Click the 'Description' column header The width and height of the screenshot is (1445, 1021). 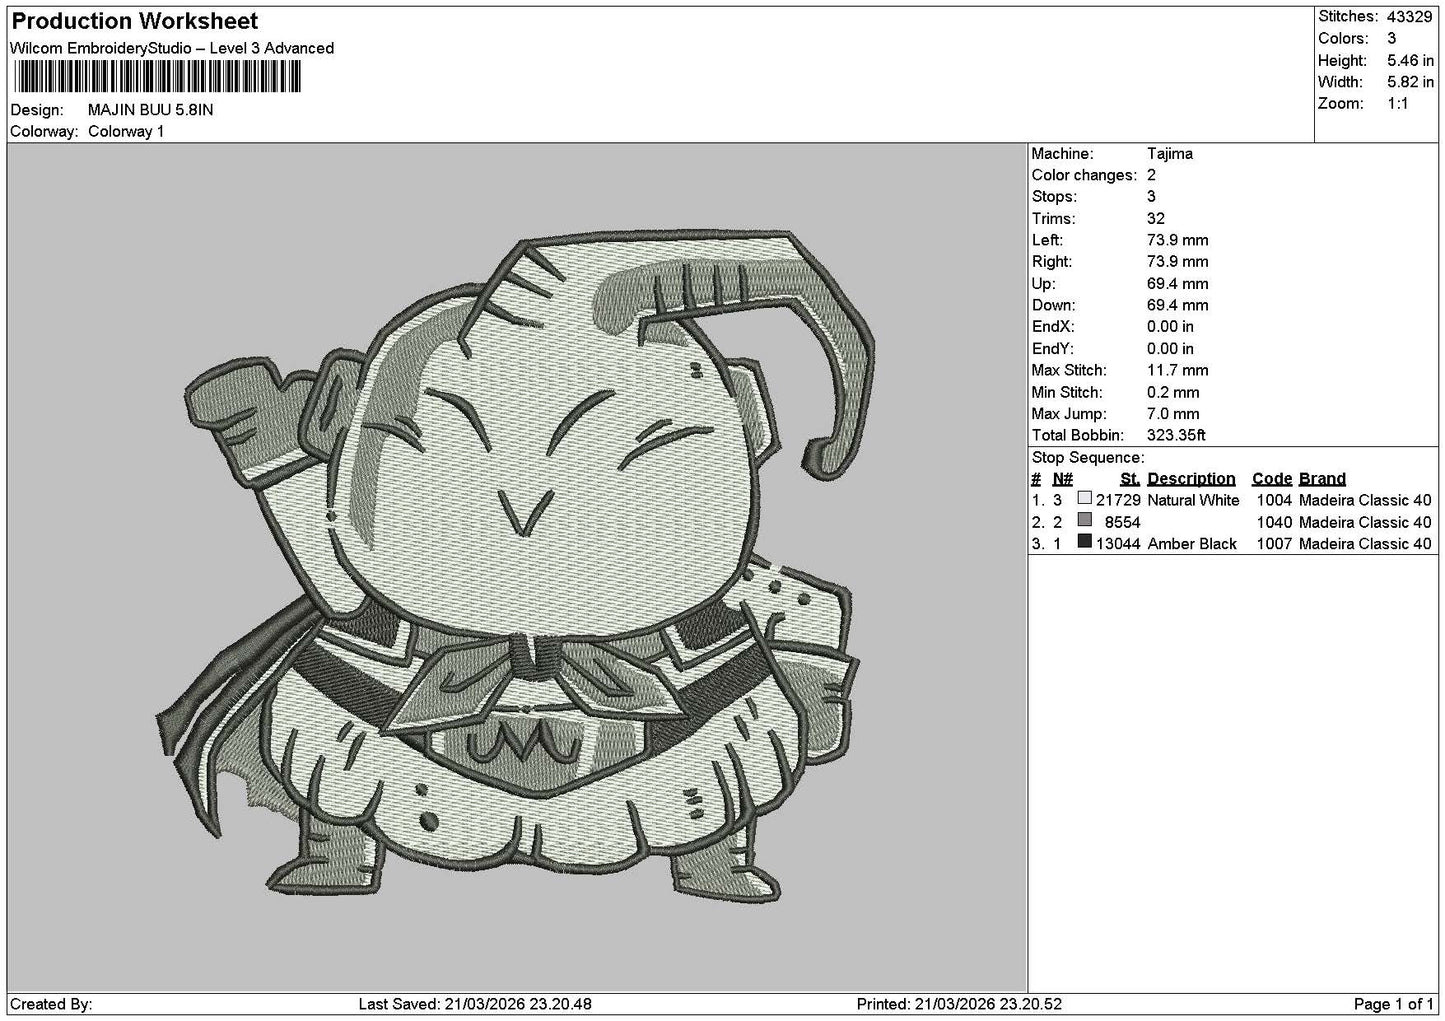pos(1191,479)
